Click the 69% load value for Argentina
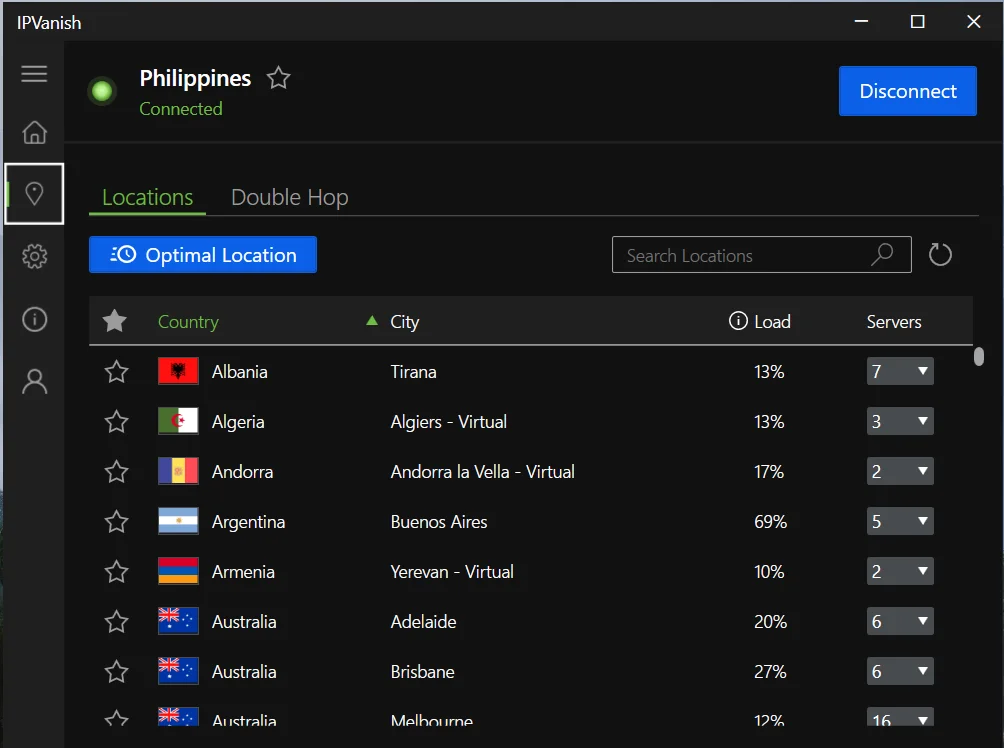The width and height of the screenshot is (1004, 748). click(x=770, y=522)
